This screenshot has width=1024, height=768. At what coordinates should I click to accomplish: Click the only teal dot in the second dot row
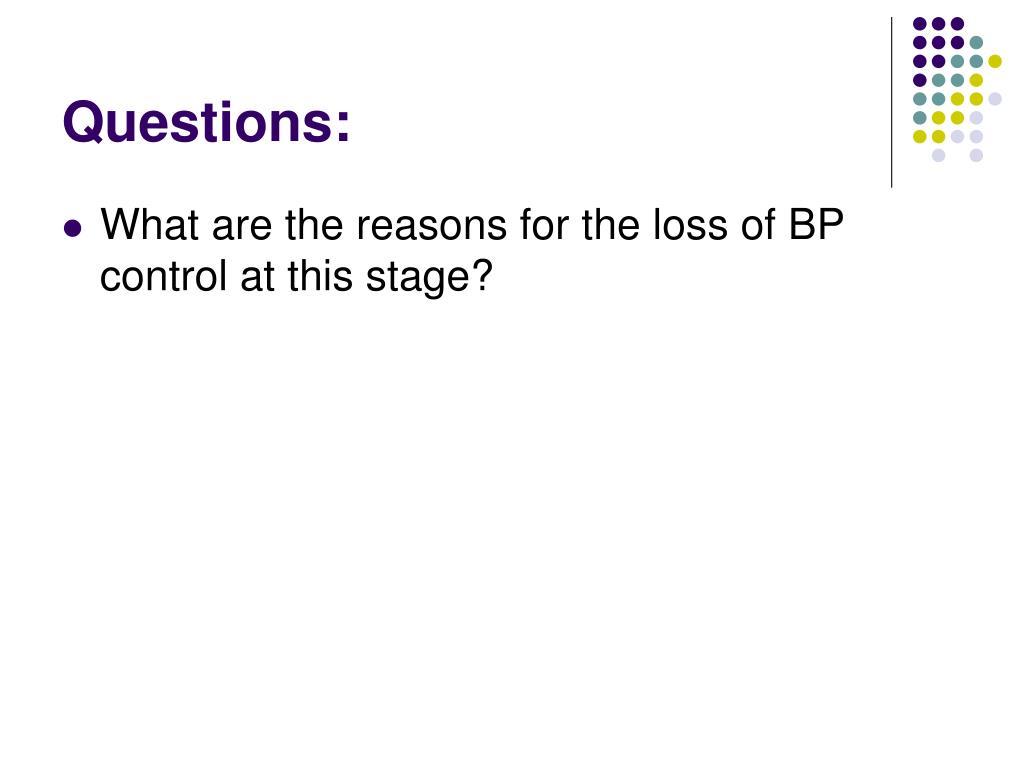click(976, 43)
